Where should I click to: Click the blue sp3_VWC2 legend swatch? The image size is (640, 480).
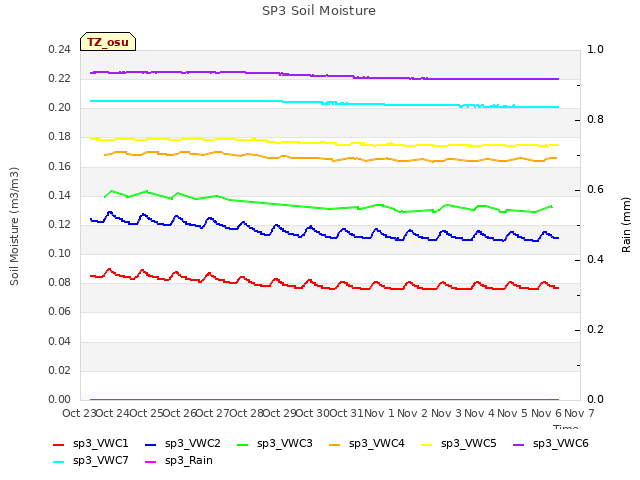pyautogui.click(x=151, y=444)
